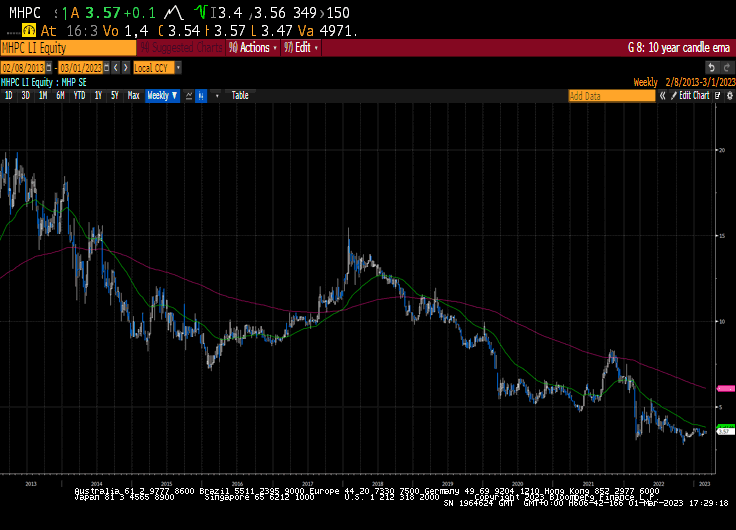Click the 2021 label on time axis
This screenshot has width=736, height=530.
(x=588, y=484)
